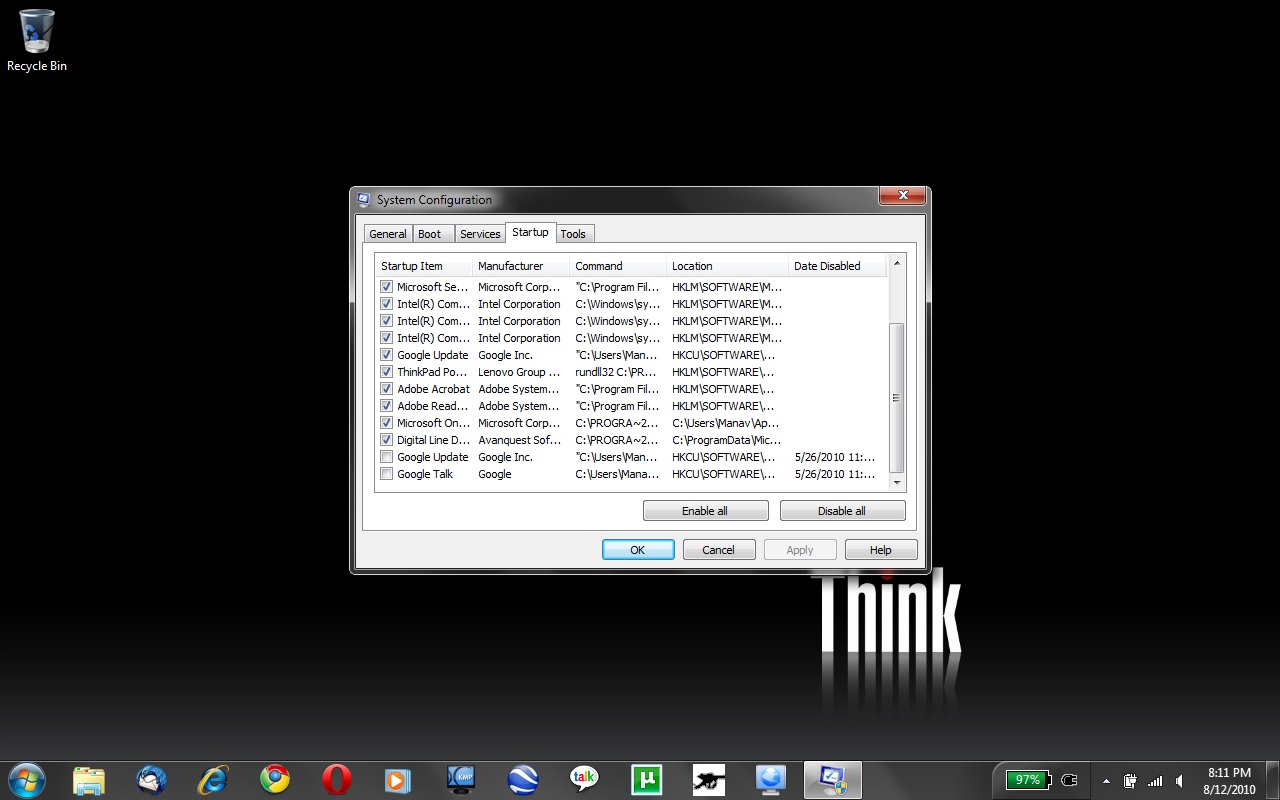Uncheck the Microsoft On... startup item
Viewport: 1280px width, 800px height.
[387, 423]
